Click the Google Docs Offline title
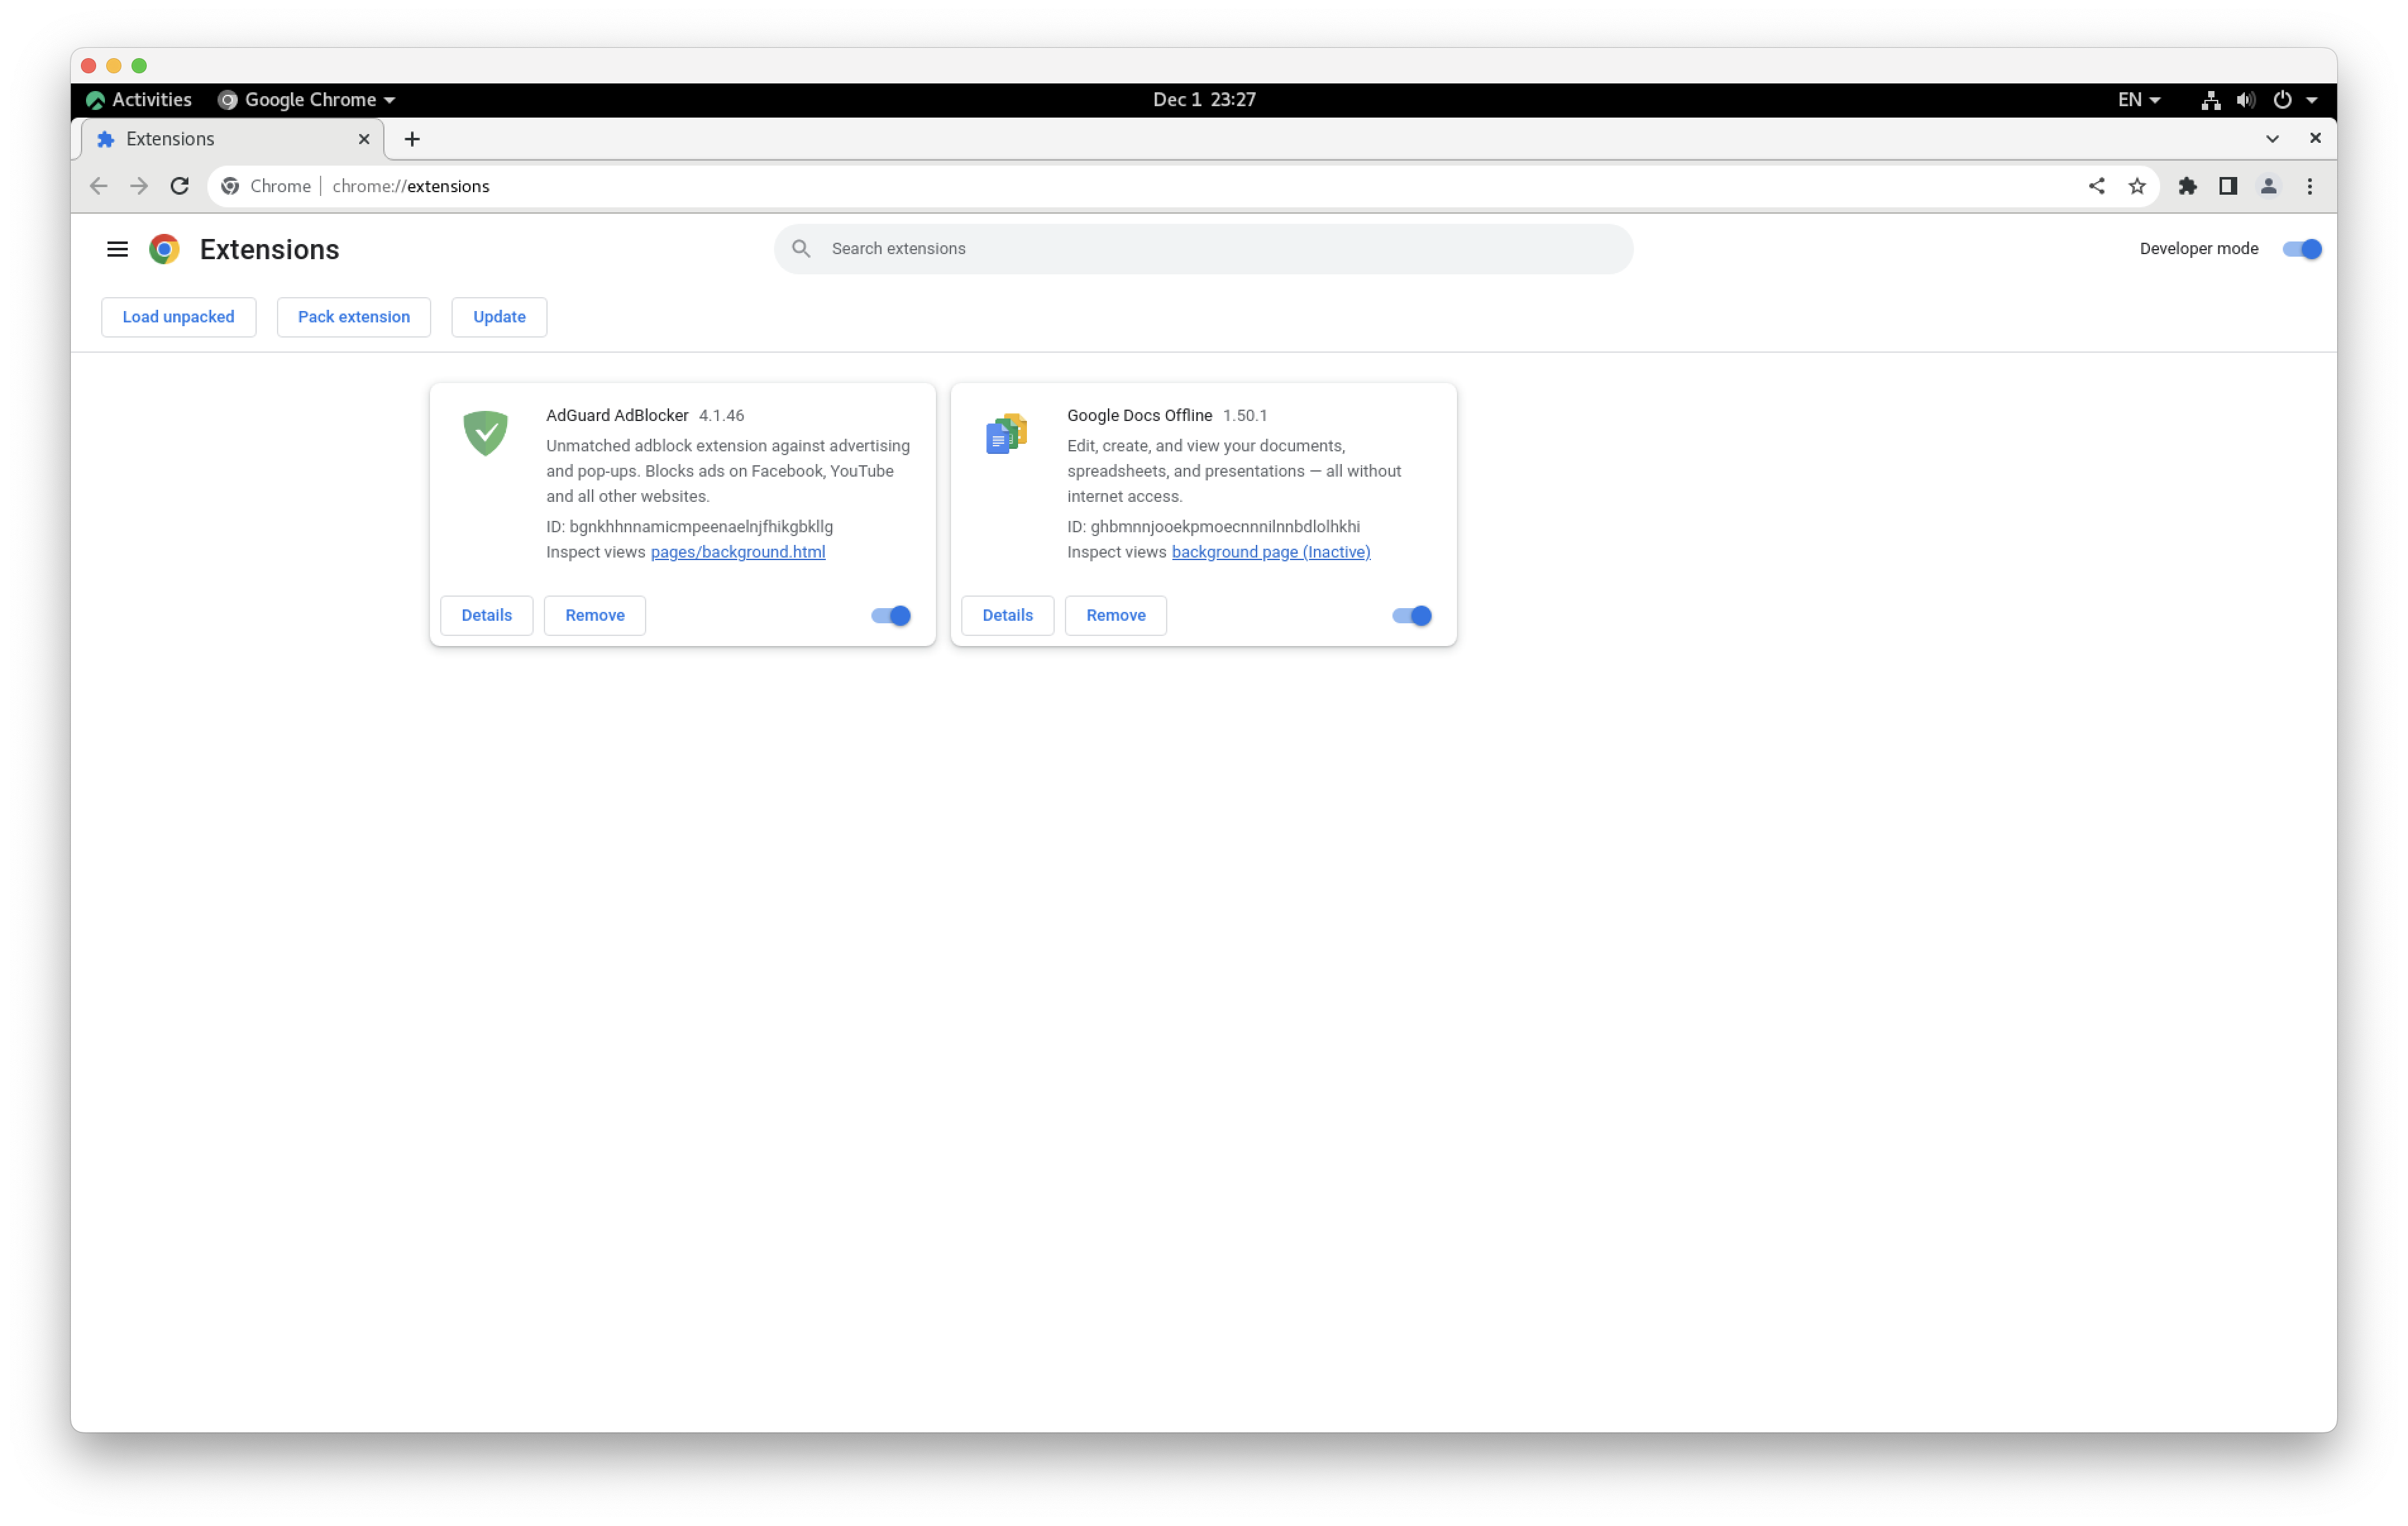This screenshot has height=1526, width=2408. pyautogui.click(x=1139, y=415)
